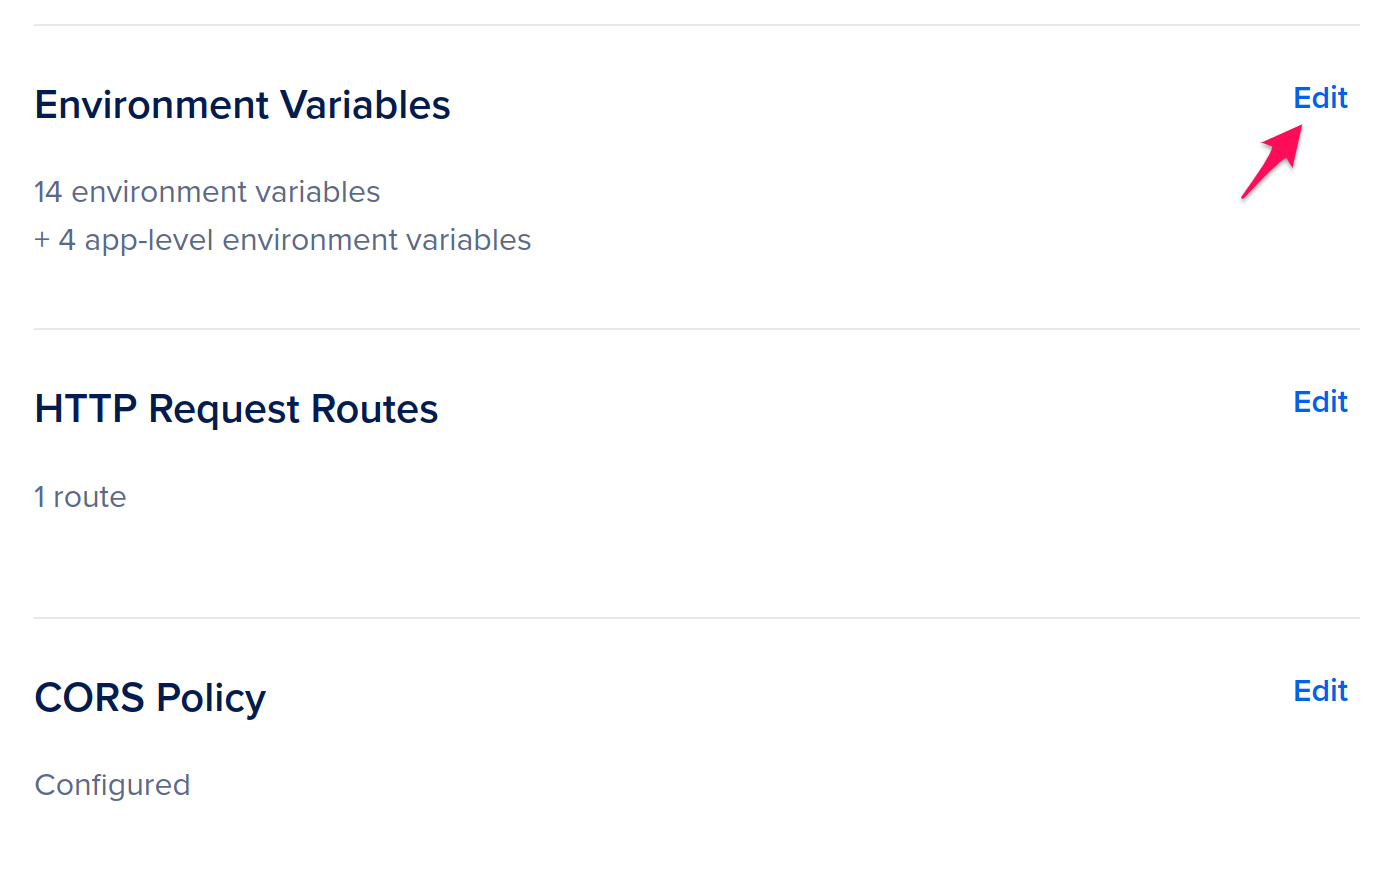Click the word "Policy" in the CORS heading
The image size is (1388, 872).
[211, 698]
